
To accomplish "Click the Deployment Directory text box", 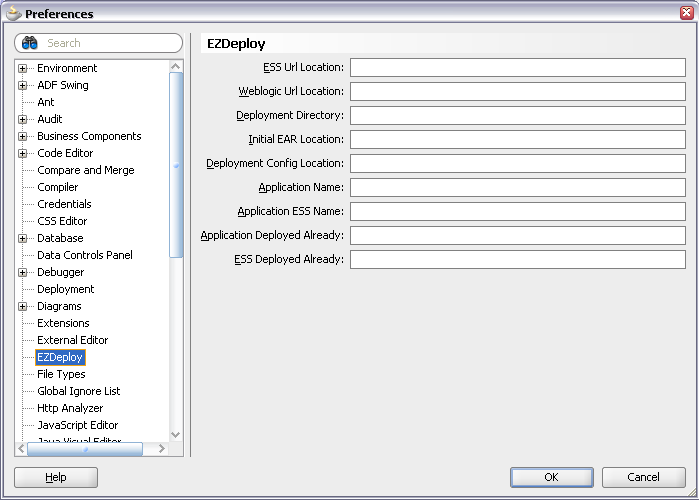I will [517, 115].
